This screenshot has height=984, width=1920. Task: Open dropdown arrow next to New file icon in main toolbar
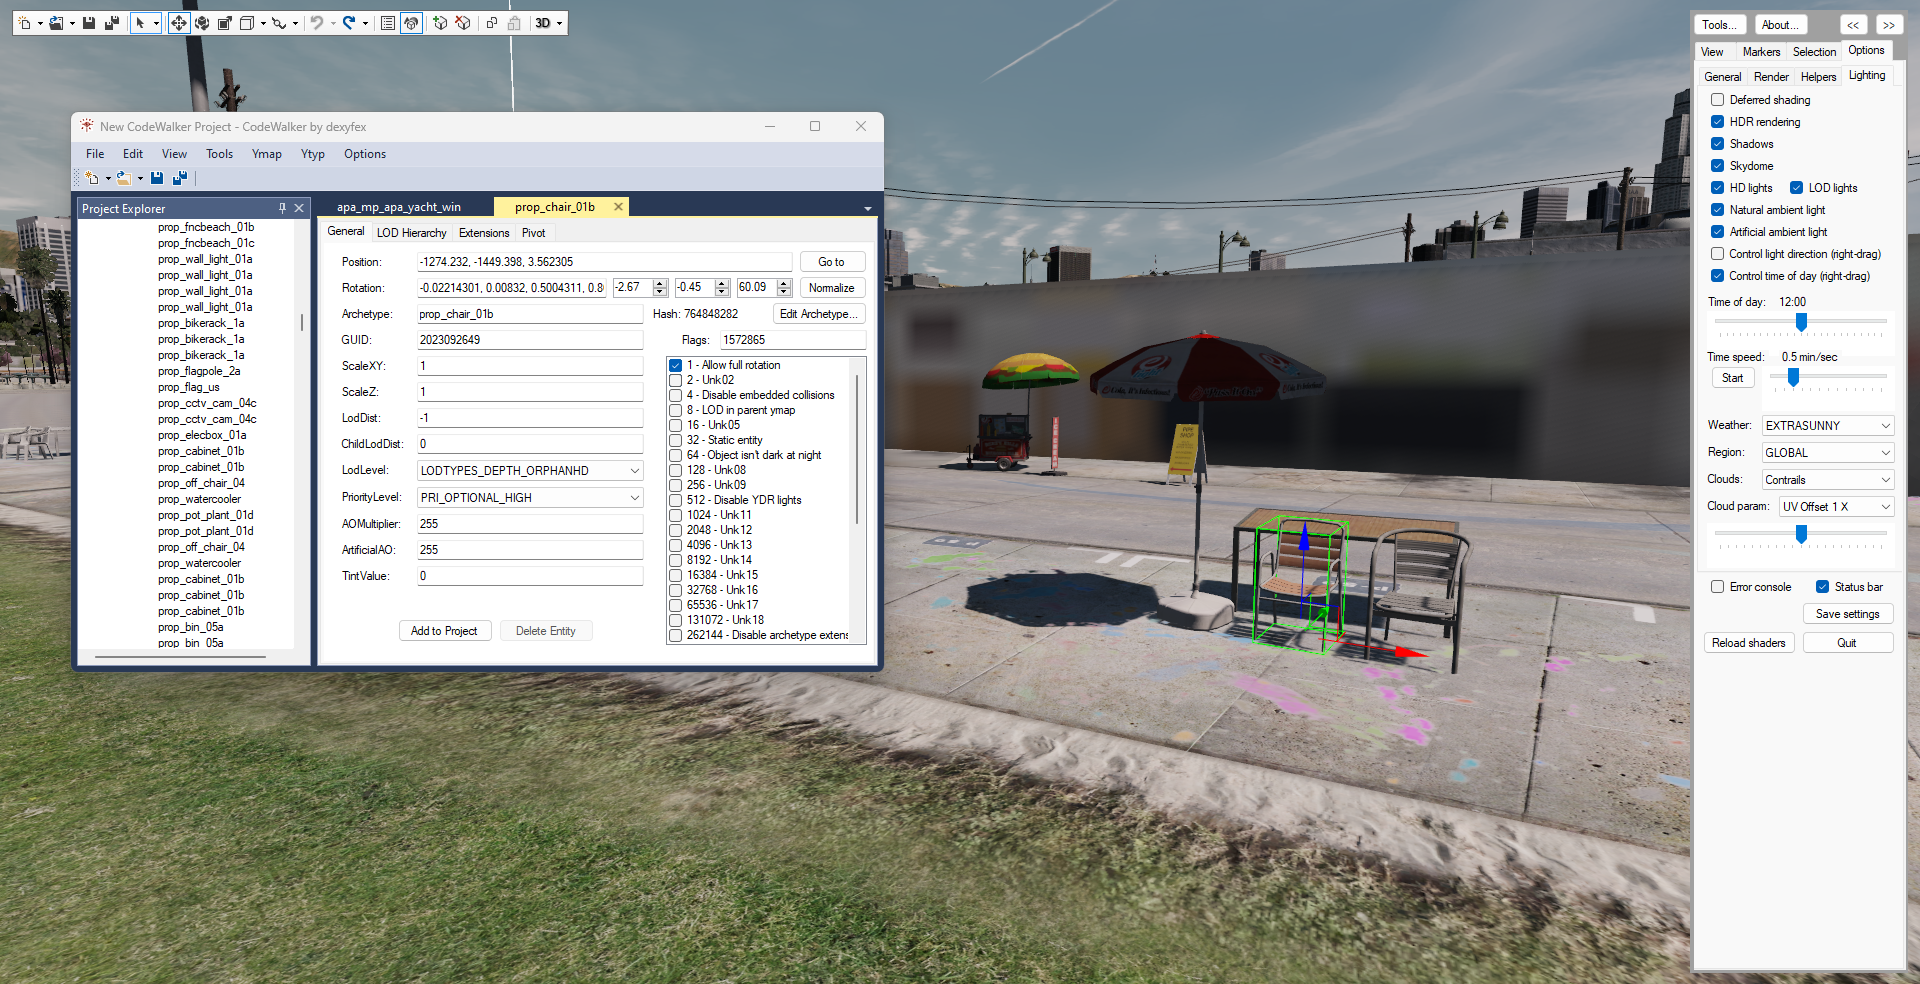[x=40, y=23]
